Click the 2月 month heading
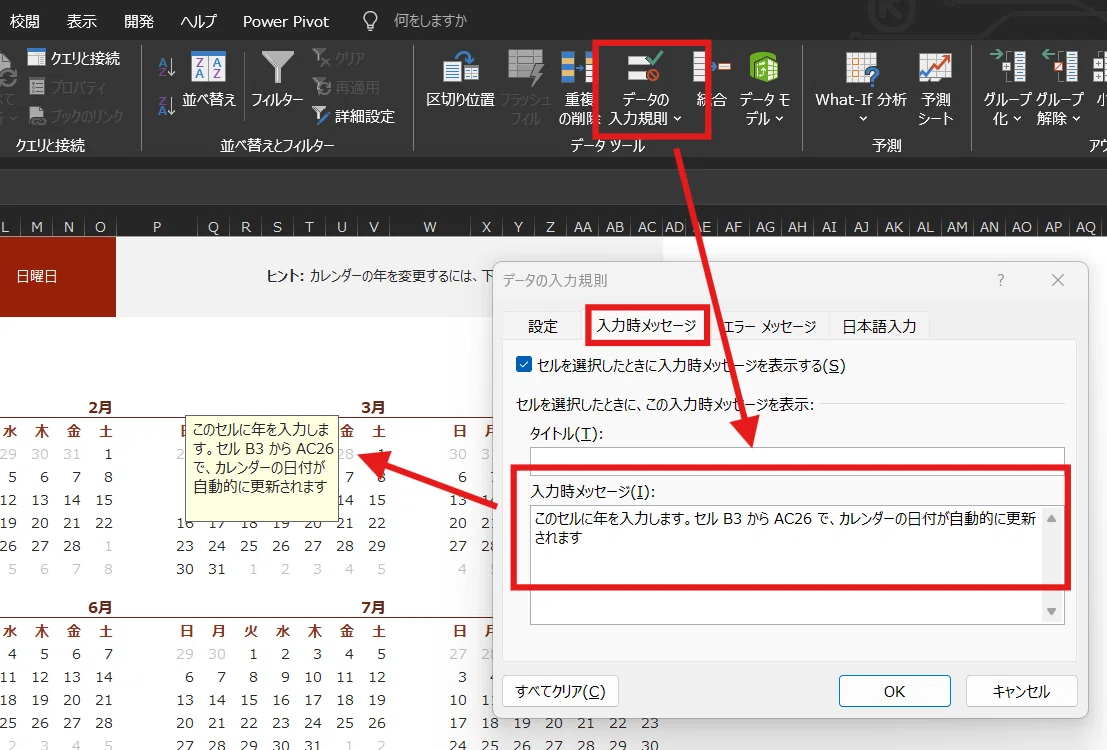Screen dimensions: 1107x750 (100, 407)
